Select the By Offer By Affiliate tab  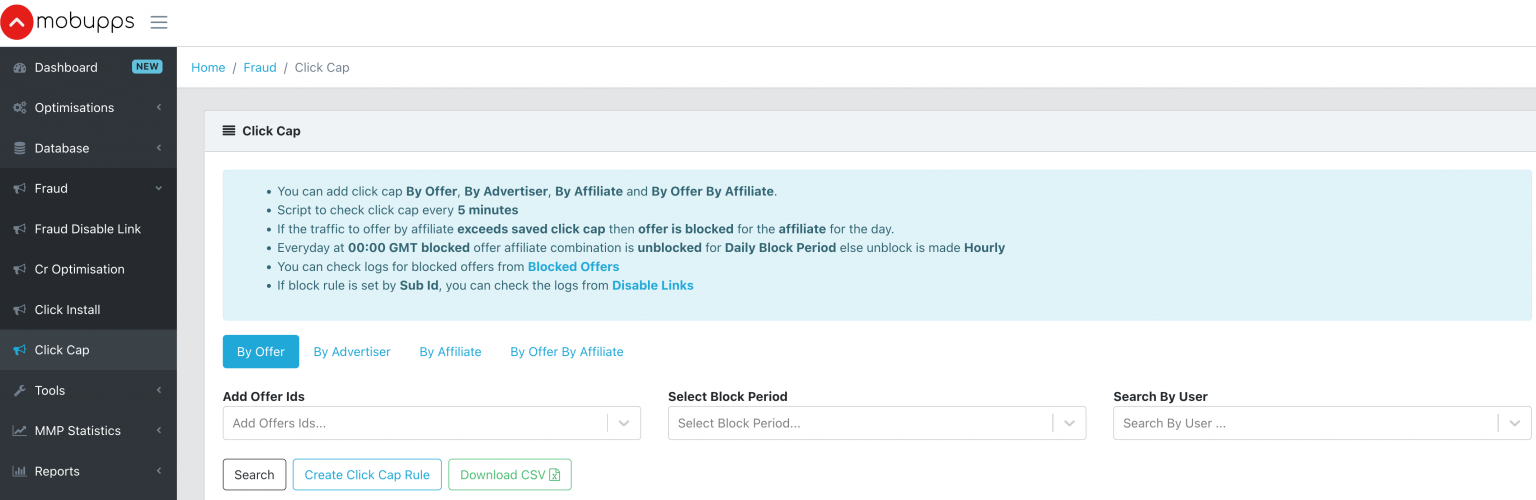pos(567,352)
